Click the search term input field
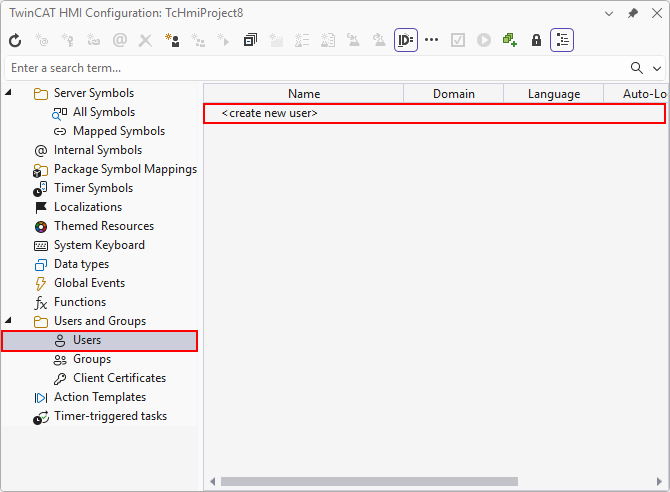 point(310,68)
